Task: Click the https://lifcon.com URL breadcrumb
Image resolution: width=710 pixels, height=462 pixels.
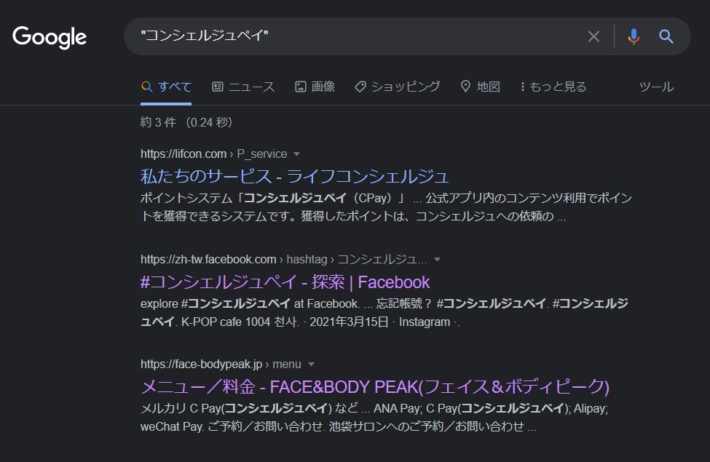Action: (x=213, y=154)
